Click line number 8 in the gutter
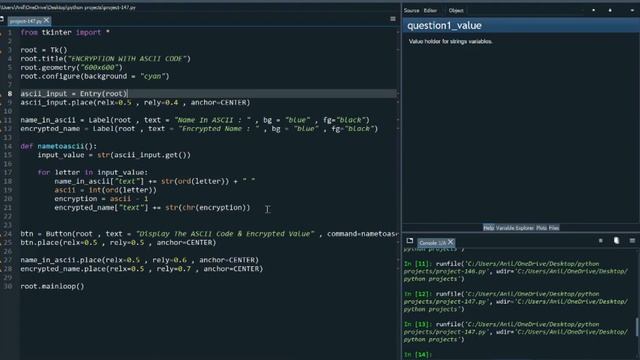The image size is (640, 360). (10, 93)
